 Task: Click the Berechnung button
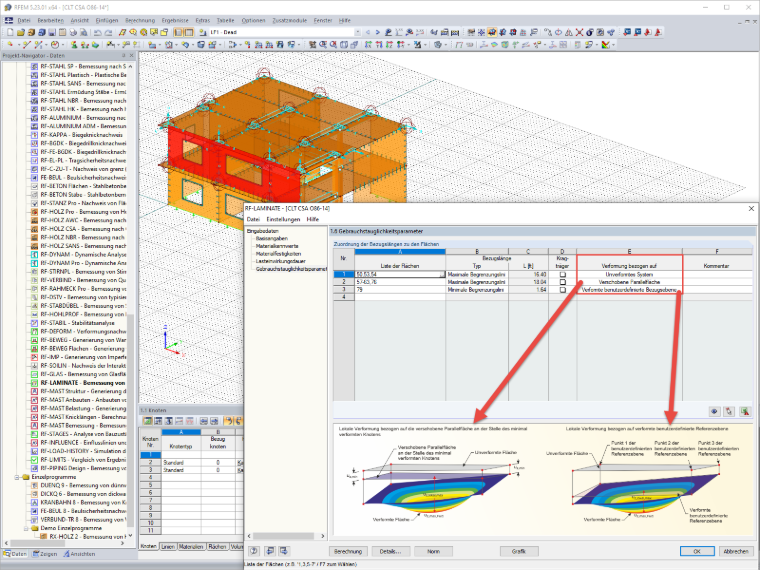[x=348, y=552]
